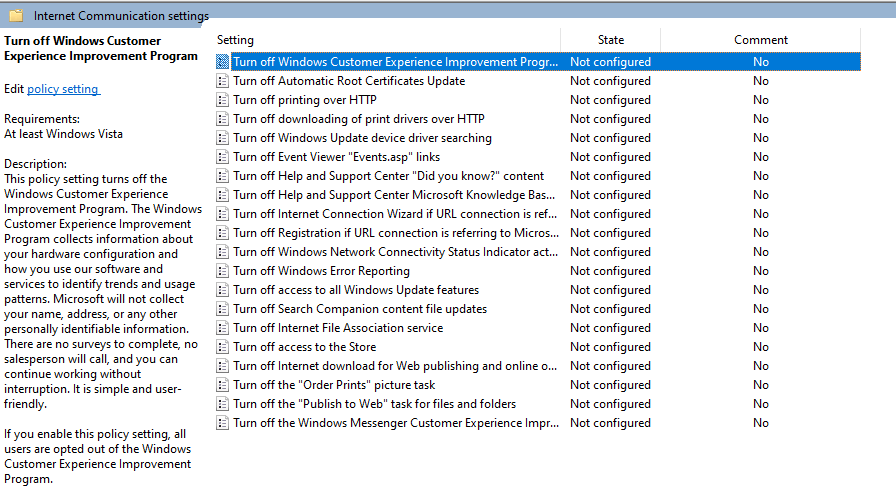896x486 pixels.
Task: Click policy icon beside Event Viewer Events.asp links
Action: [x=222, y=157]
